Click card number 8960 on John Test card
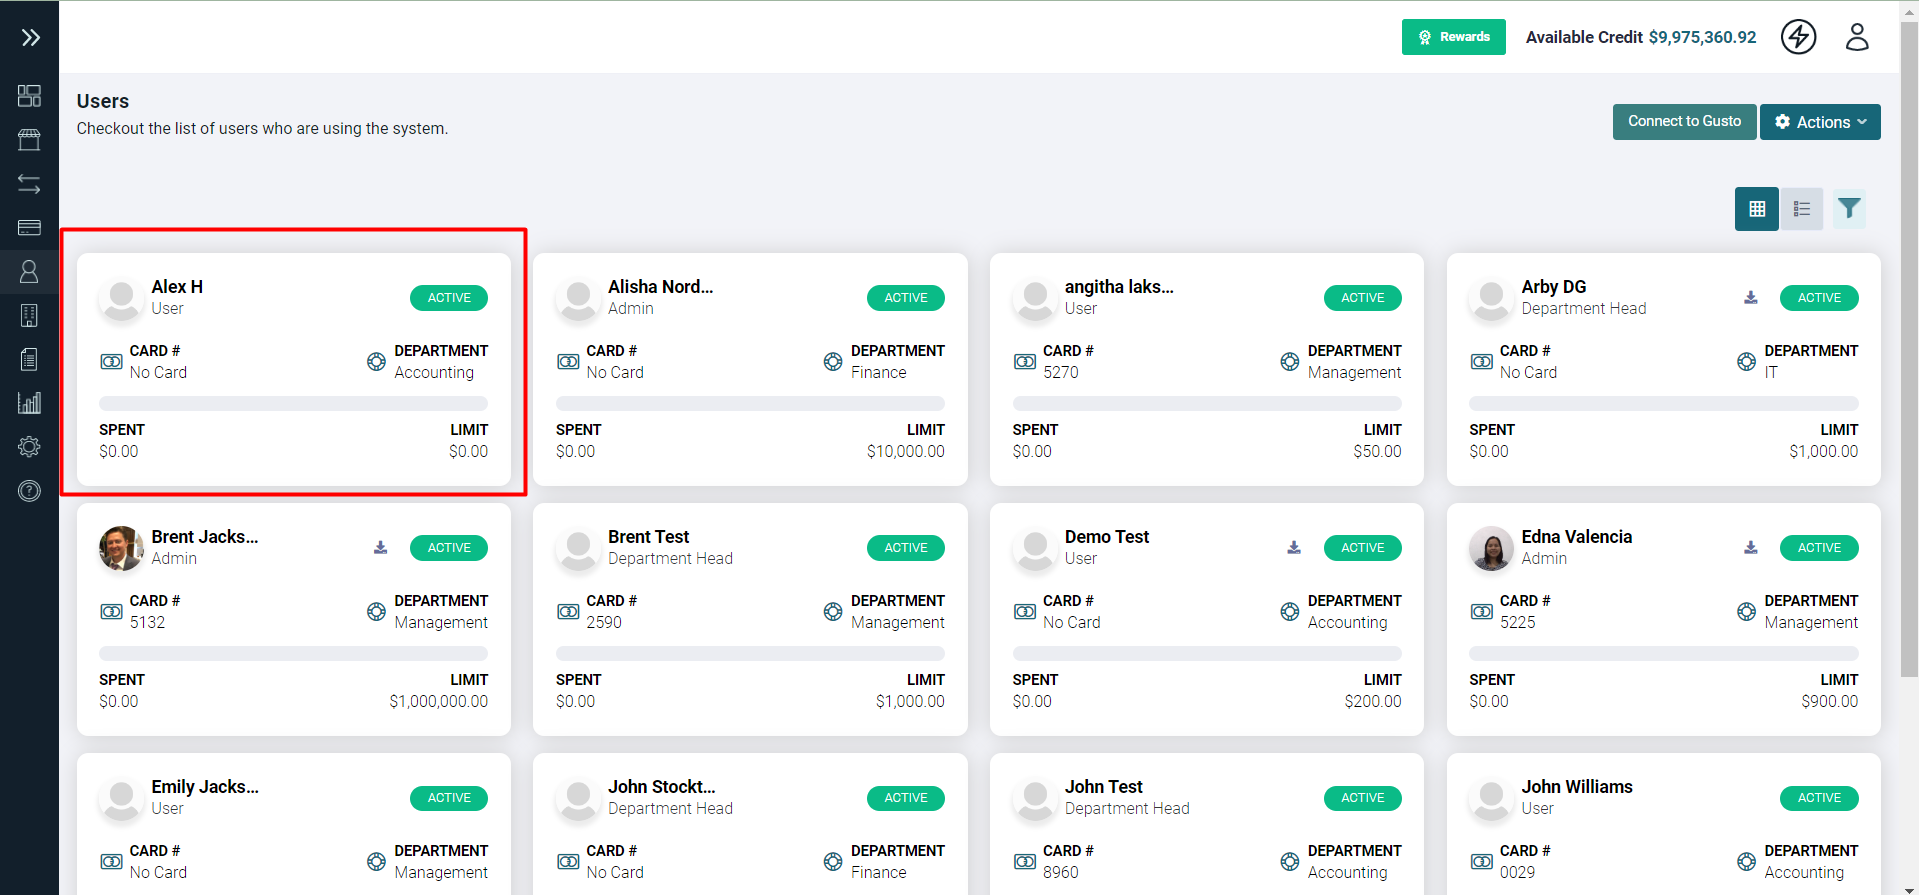 point(1061,872)
